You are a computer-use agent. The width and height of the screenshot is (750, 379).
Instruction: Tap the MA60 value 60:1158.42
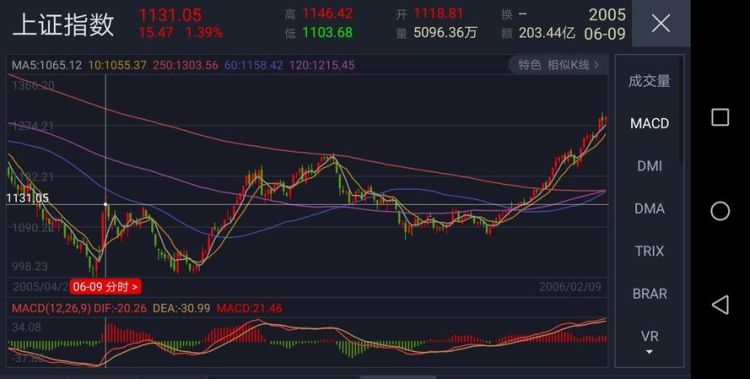pyautogui.click(x=254, y=65)
